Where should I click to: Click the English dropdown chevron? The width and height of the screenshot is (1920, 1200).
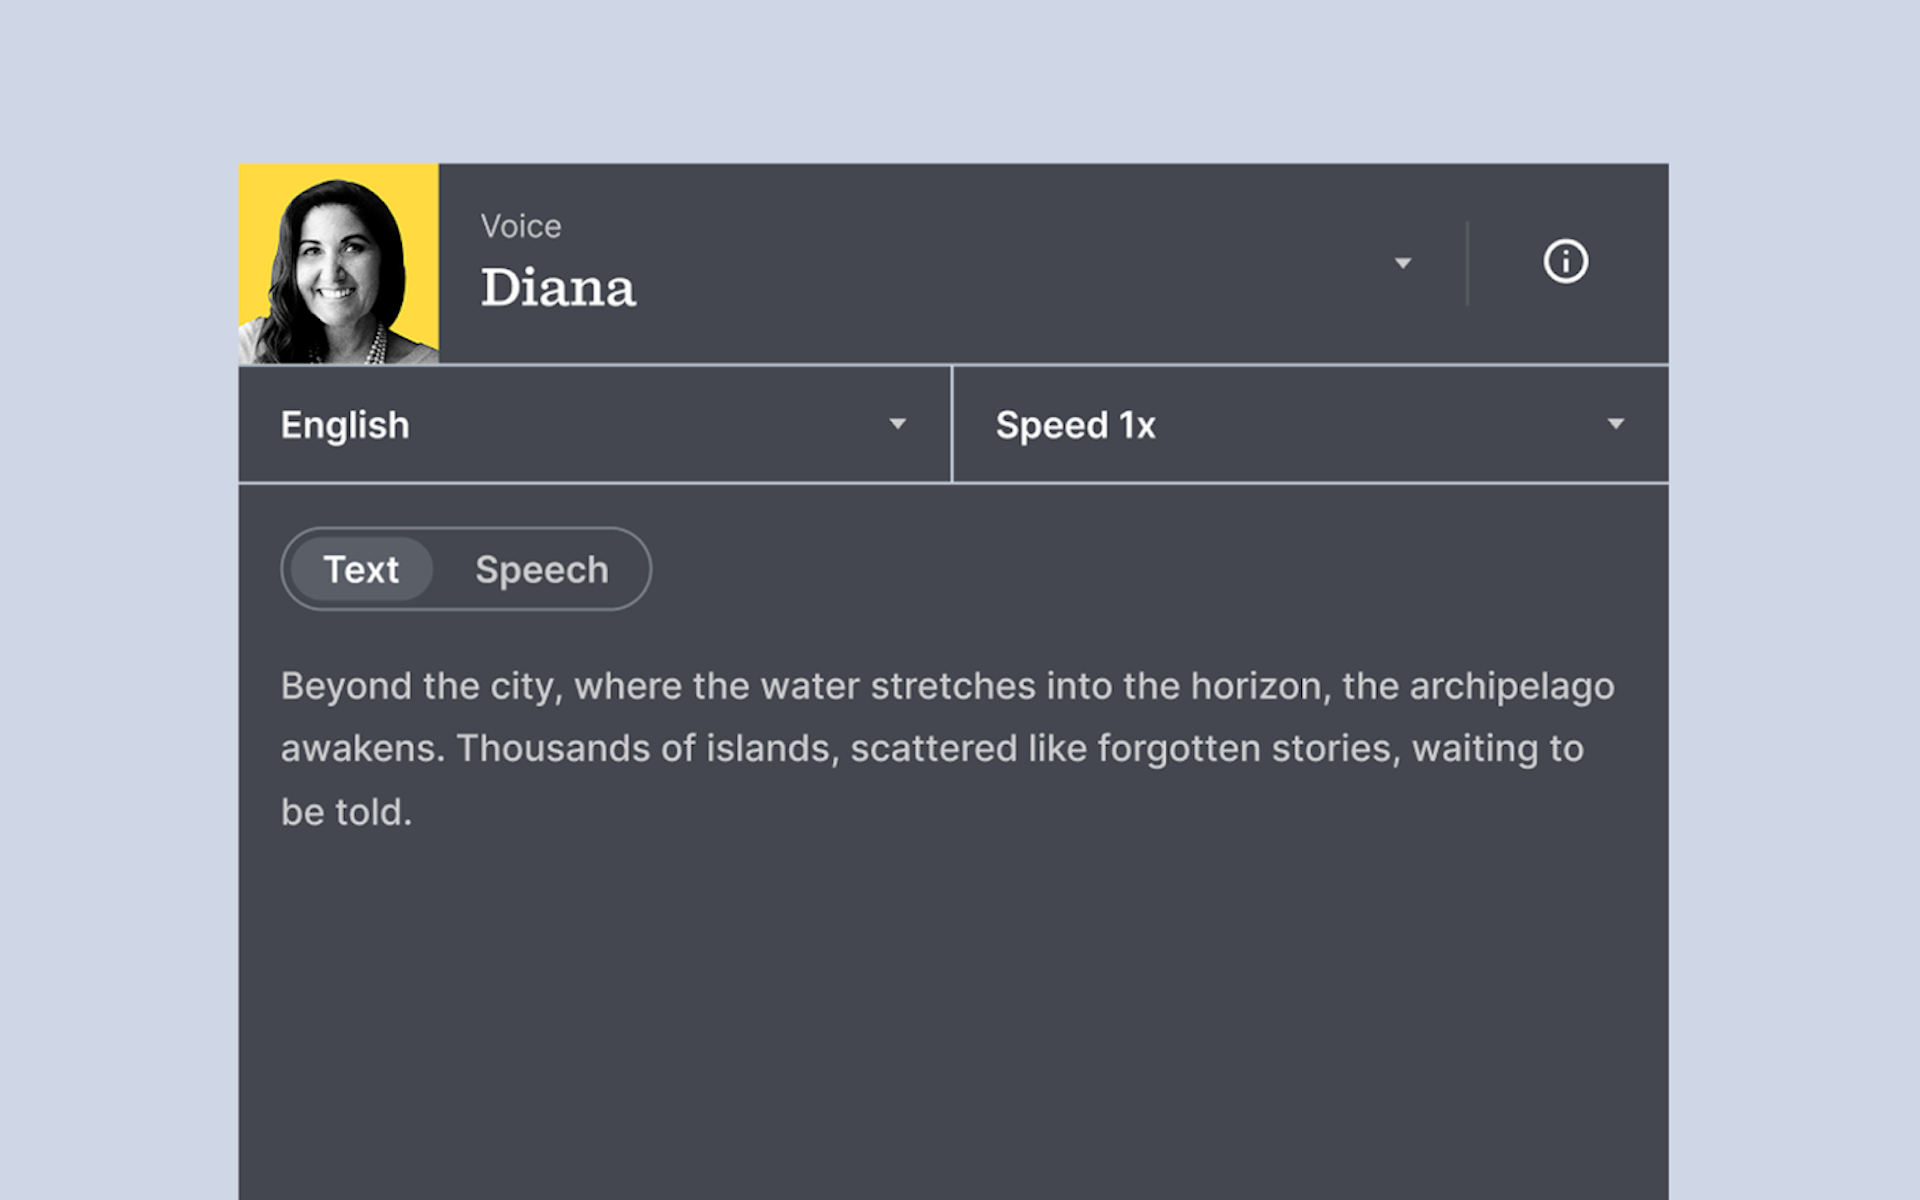click(899, 423)
